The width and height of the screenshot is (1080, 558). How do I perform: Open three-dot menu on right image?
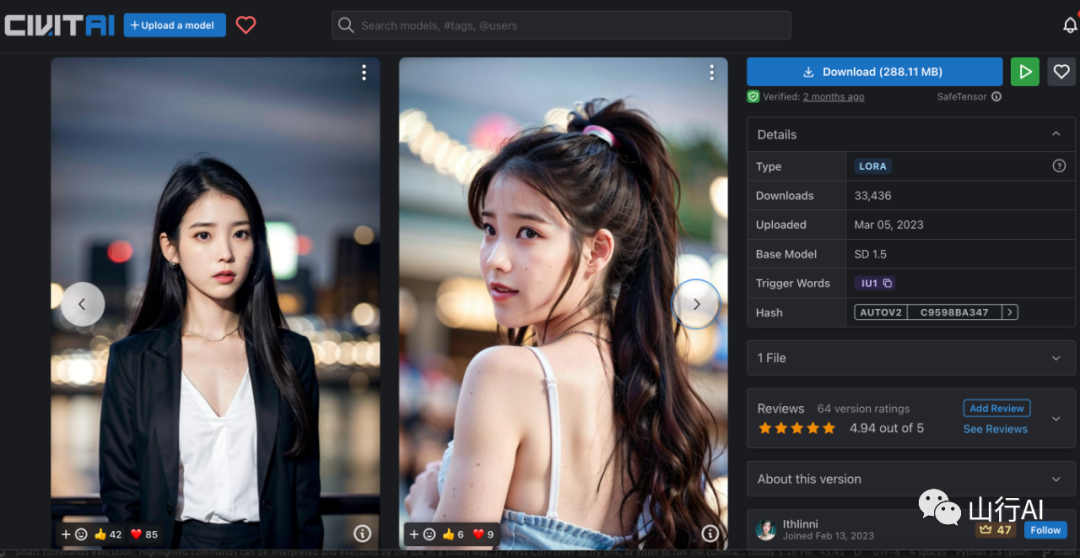click(711, 73)
